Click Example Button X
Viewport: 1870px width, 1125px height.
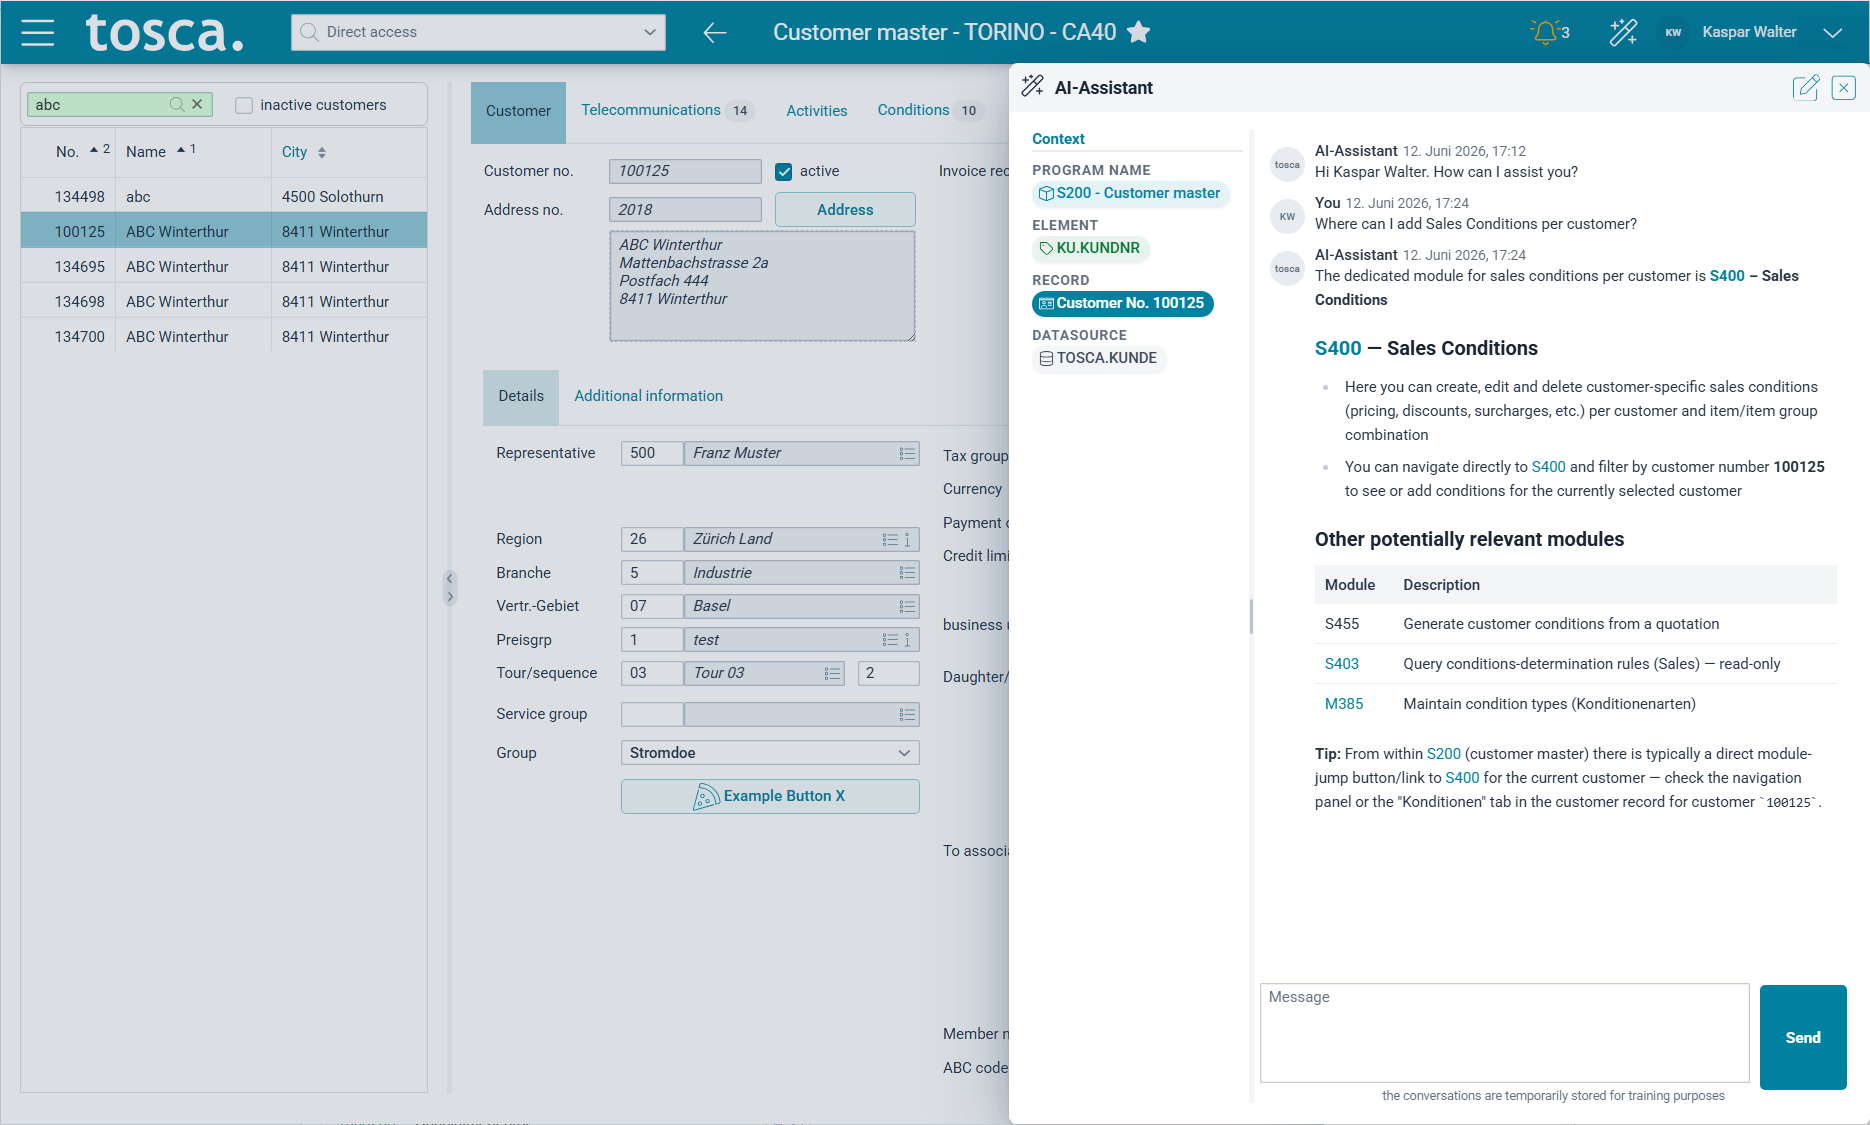click(770, 796)
